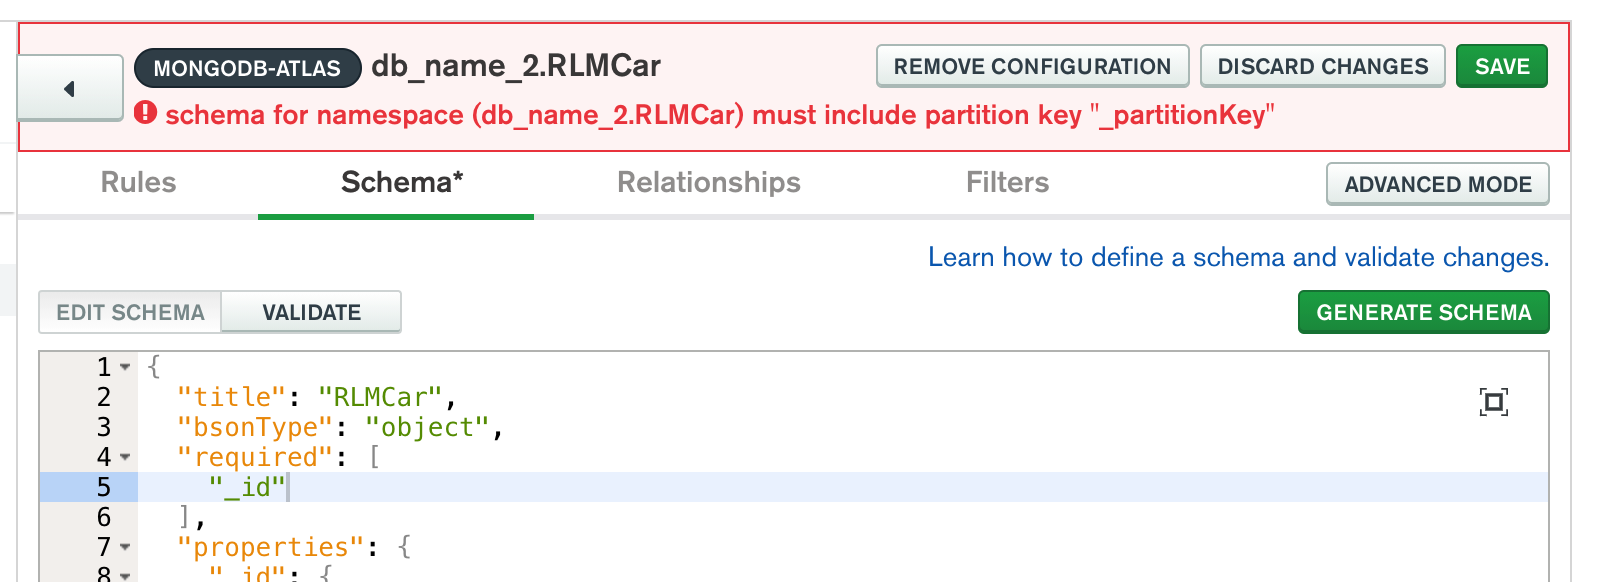This screenshot has height=582, width=1598.
Task: Enable ADVANCED MODE
Action: (1438, 184)
